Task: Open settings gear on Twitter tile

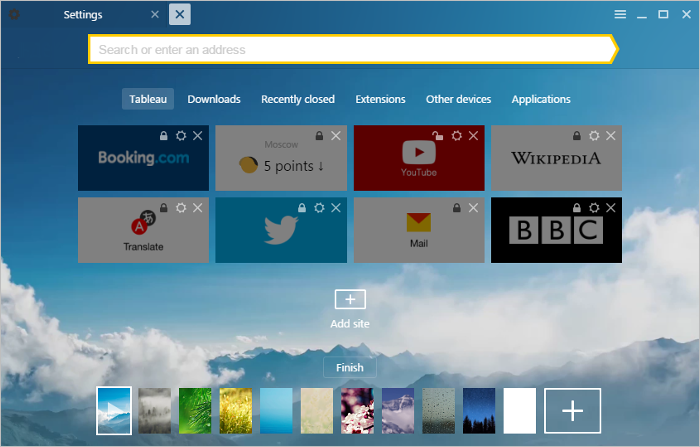Action: point(319,208)
